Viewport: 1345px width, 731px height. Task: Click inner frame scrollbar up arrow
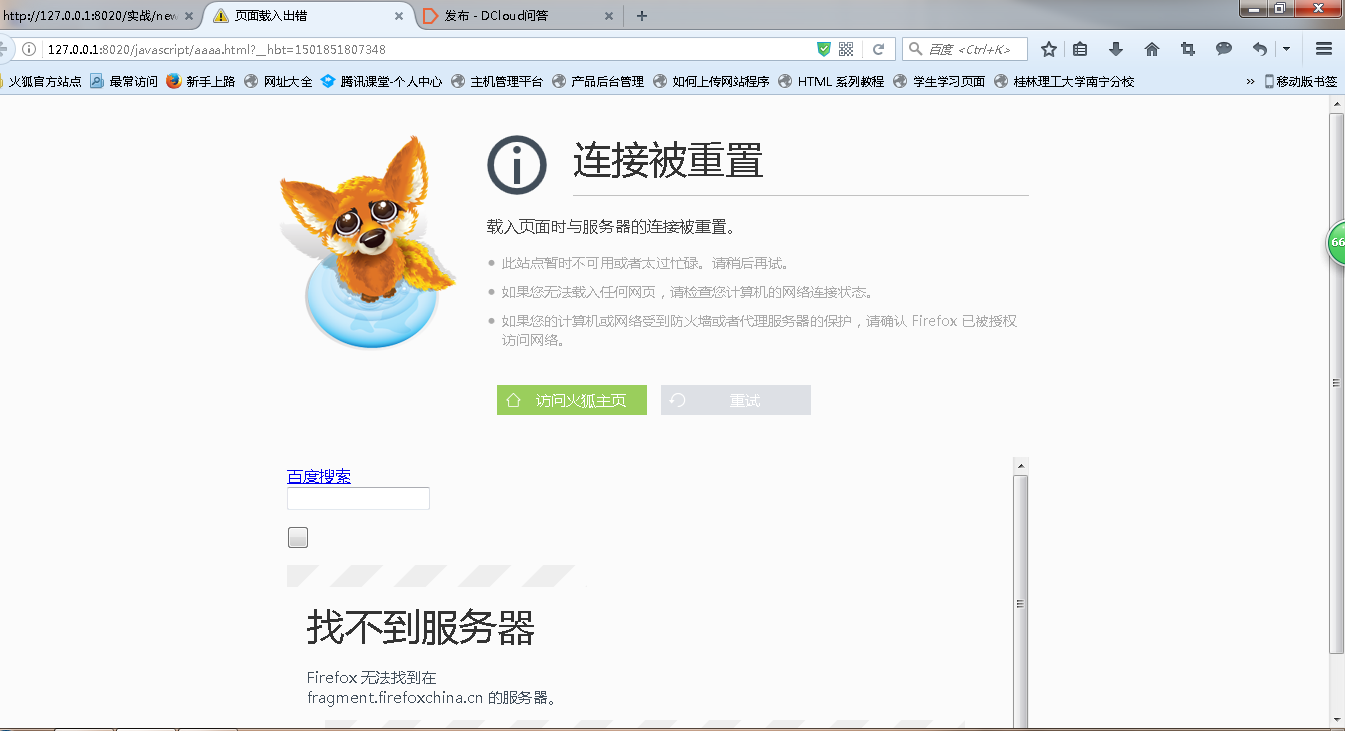point(1021,465)
